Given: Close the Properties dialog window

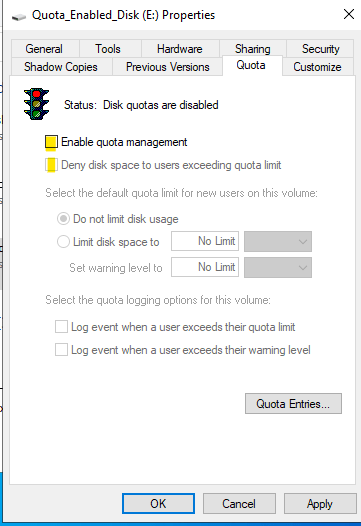Looking at the screenshot, I should pyautogui.click(x=349, y=14).
